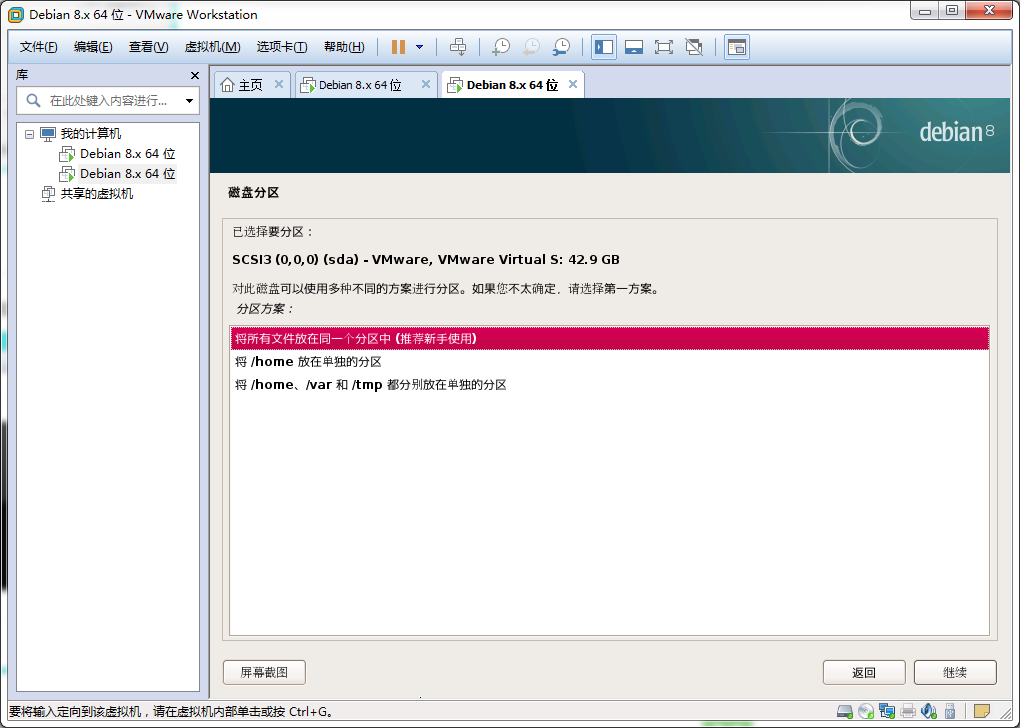Open the 文件(F) menu

(38, 47)
